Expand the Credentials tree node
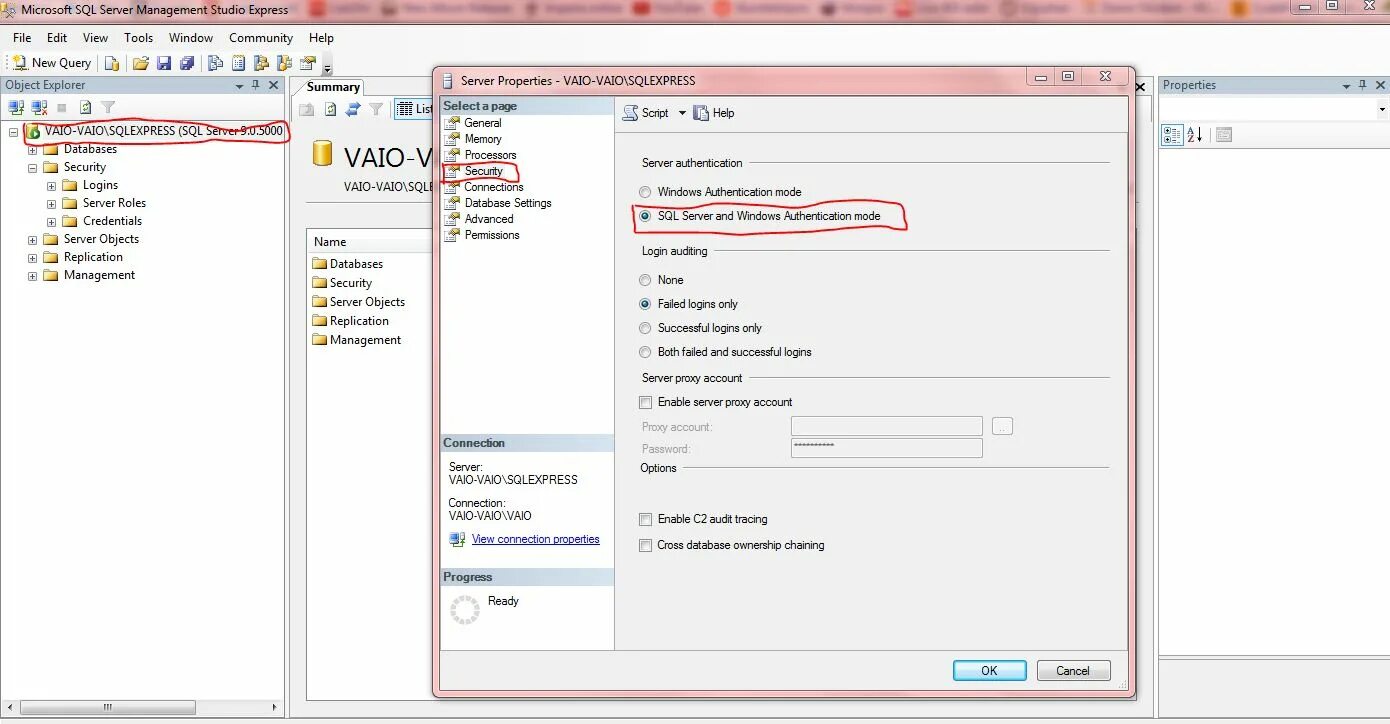Screen dimensions: 1390x724 [51, 222]
